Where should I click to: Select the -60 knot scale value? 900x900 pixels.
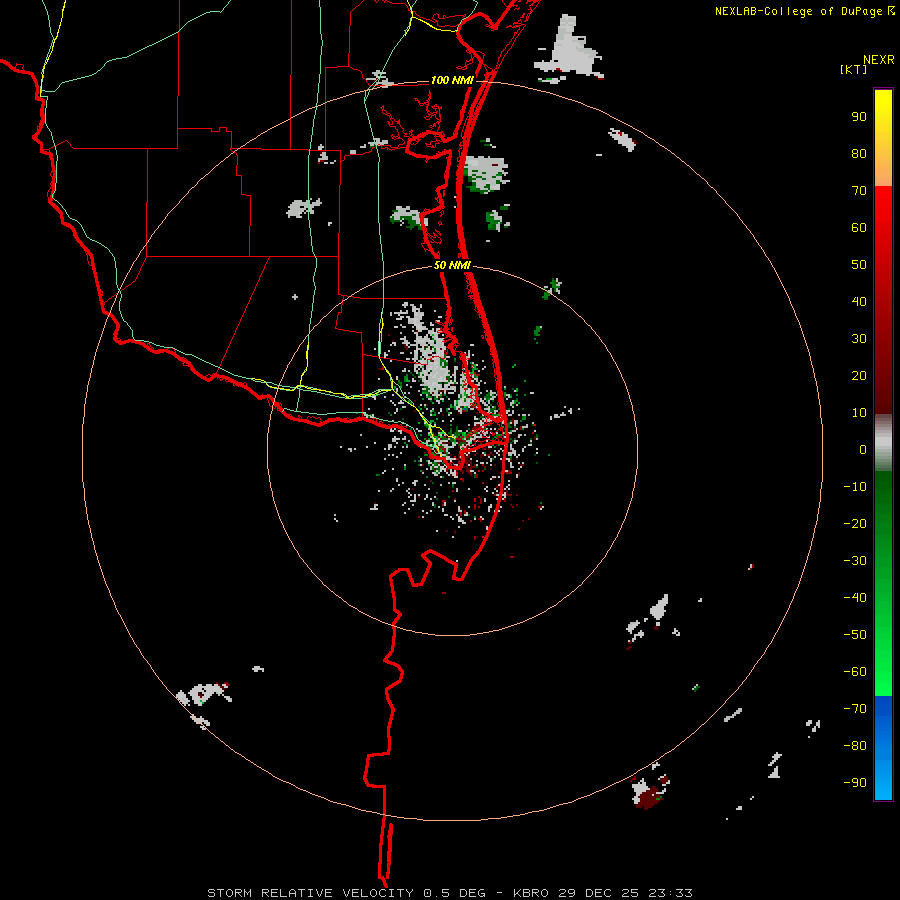pyautogui.click(x=855, y=672)
